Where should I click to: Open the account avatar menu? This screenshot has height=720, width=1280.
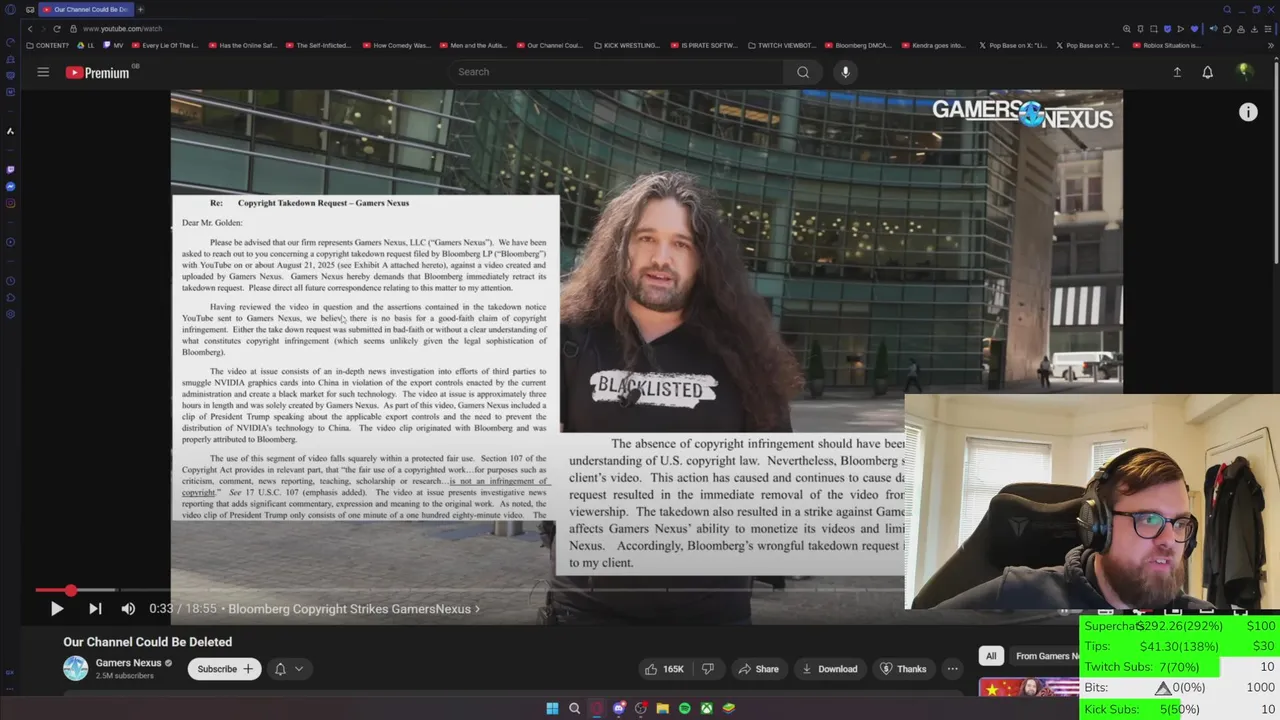pyautogui.click(x=1244, y=71)
